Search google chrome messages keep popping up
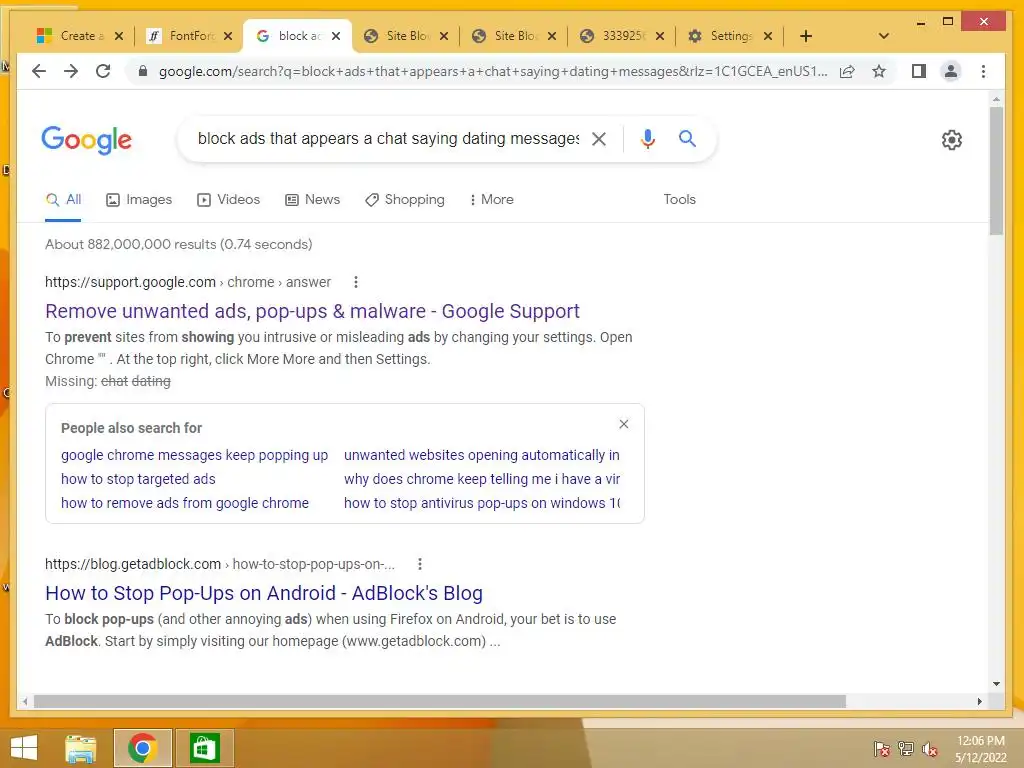The image size is (1024, 768). (195, 455)
